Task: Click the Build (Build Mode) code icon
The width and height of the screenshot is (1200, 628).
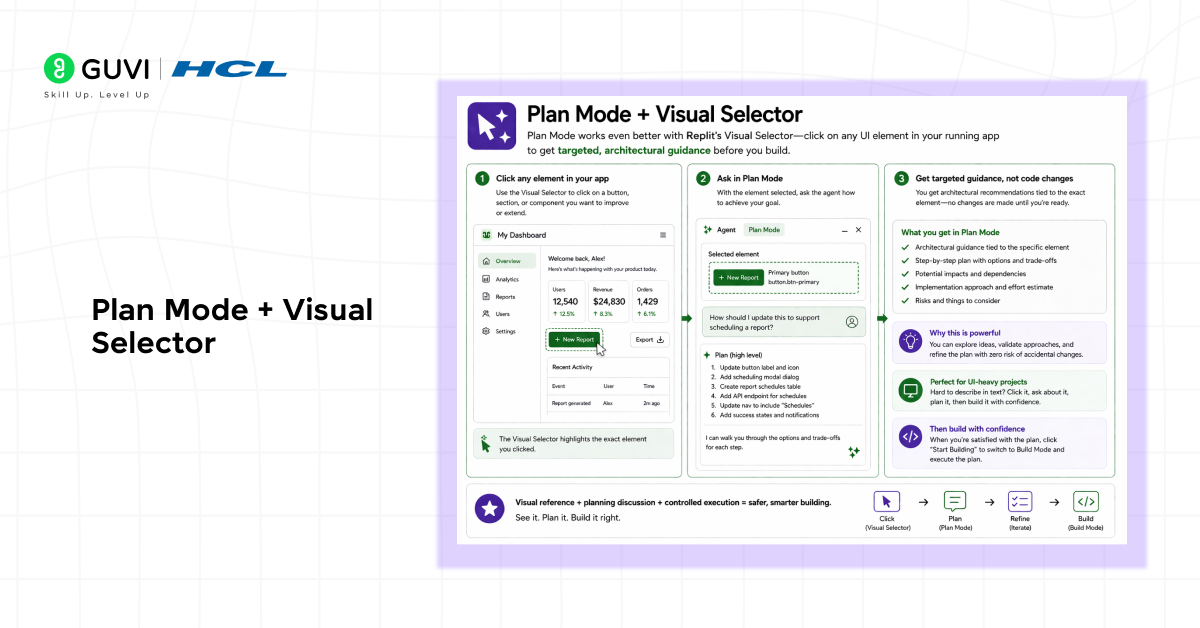Action: pyautogui.click(x=1085, y=502)
